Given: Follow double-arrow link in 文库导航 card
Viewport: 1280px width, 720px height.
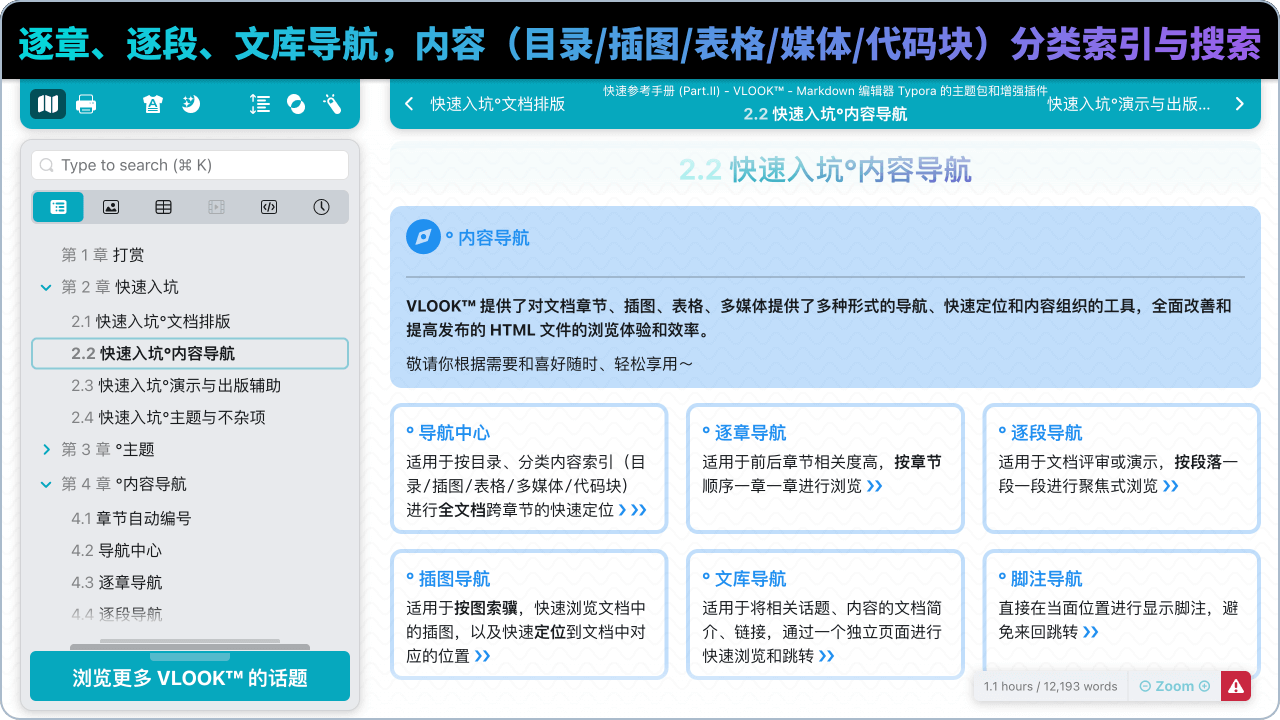Looking at the screenshot, I should (827, 656).
